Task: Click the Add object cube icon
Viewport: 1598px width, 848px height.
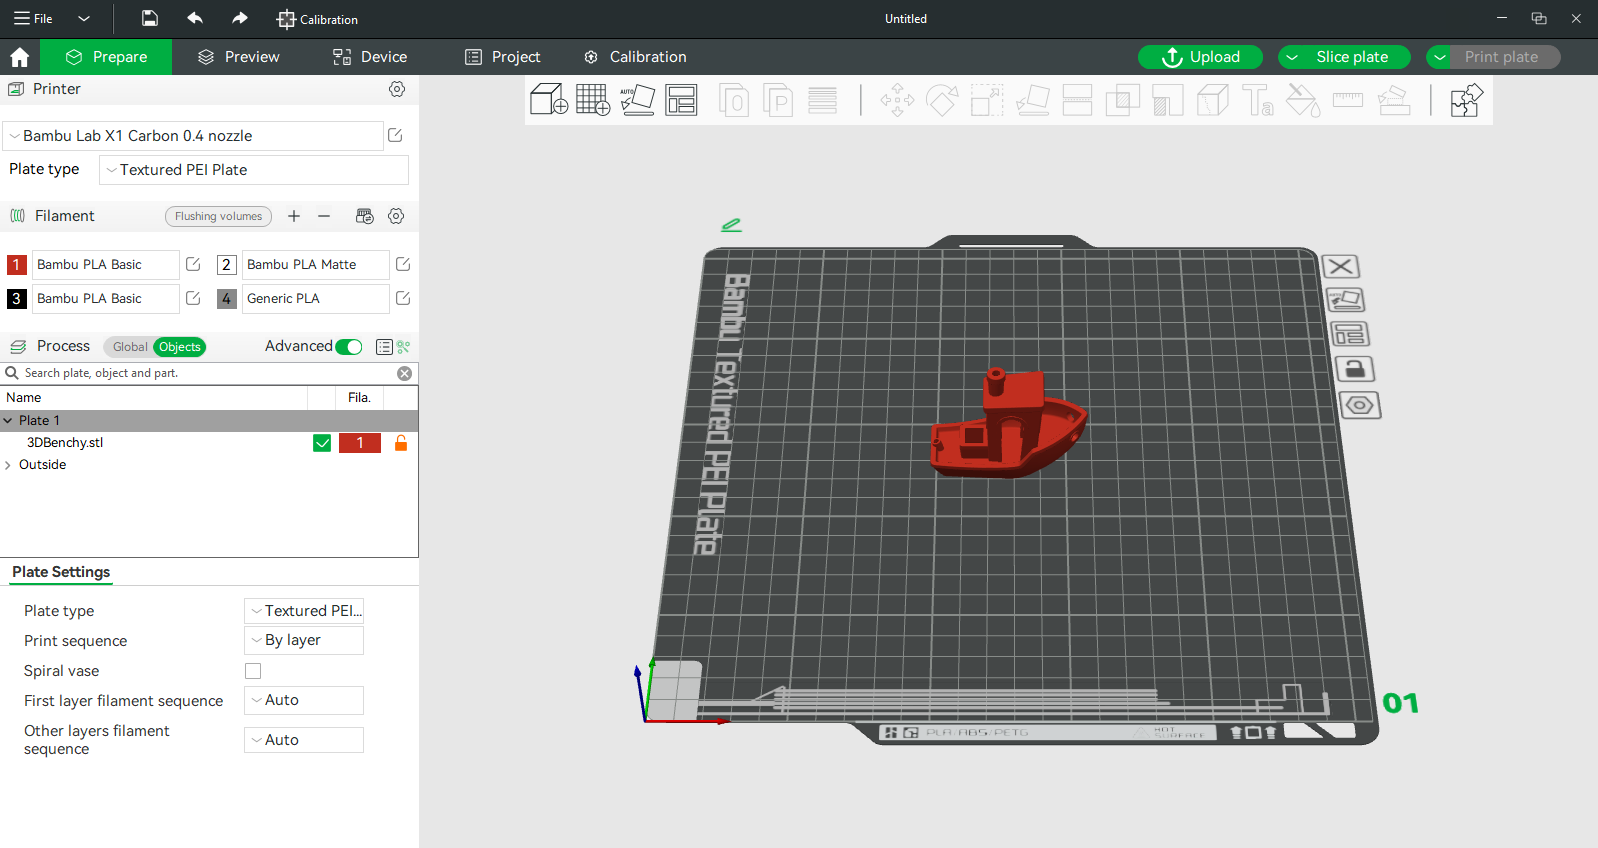Action: coord(549,100)
